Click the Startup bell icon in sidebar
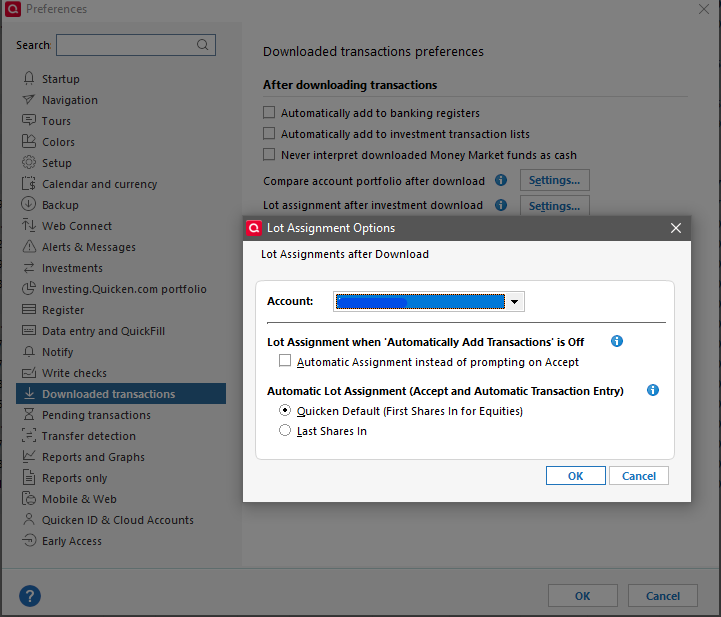Viewport: 721px width, 617px height. click(x=29, y=79)
